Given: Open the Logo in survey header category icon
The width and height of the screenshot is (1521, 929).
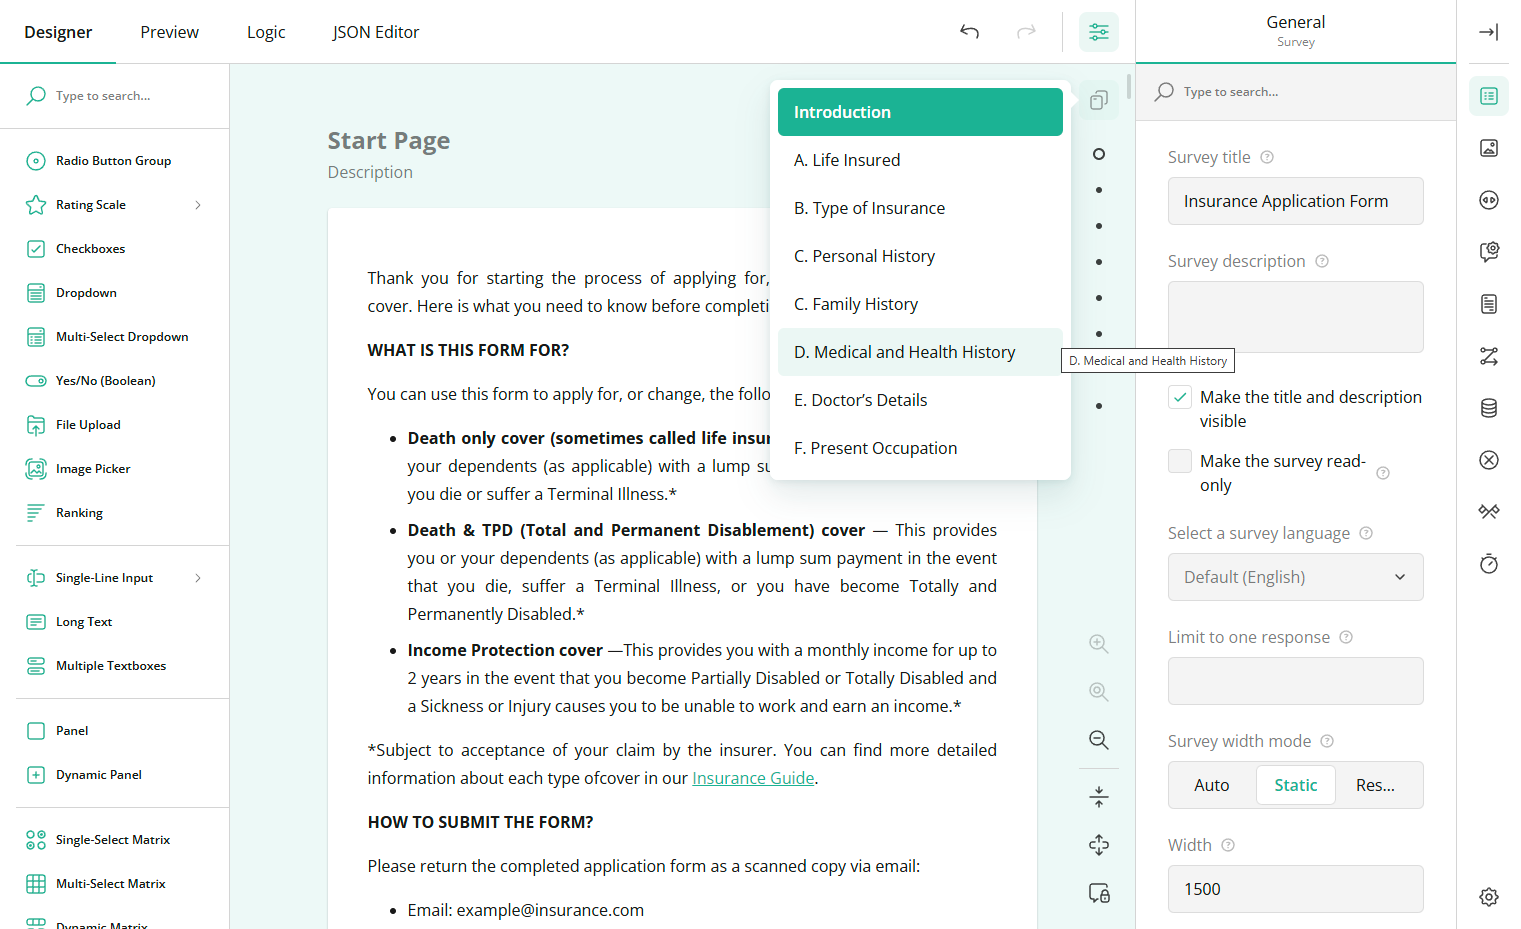Looking at the screenshot, I should (1489, 148).
